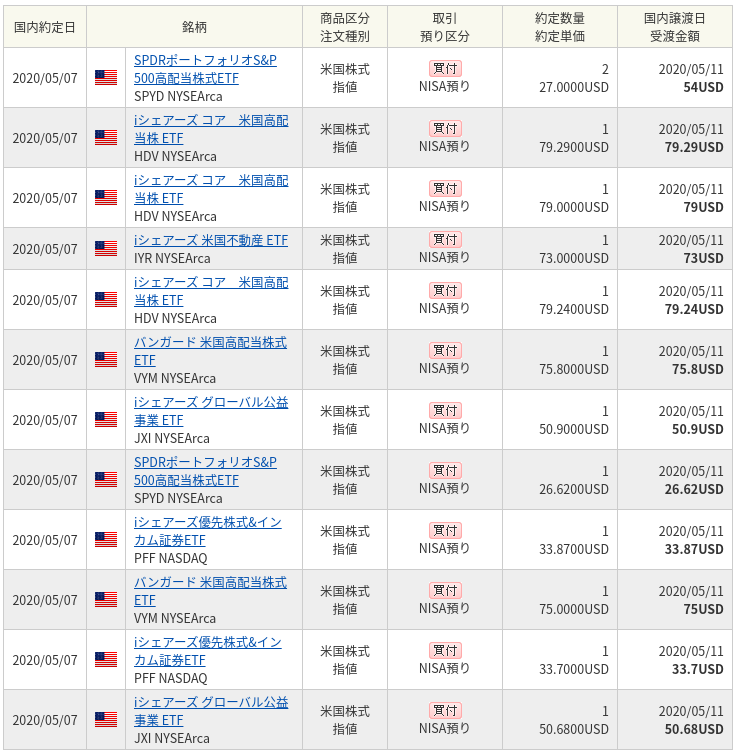Select the settlement amount "73USD"
This screenshot has width=738, height=755.
point(703,258)
